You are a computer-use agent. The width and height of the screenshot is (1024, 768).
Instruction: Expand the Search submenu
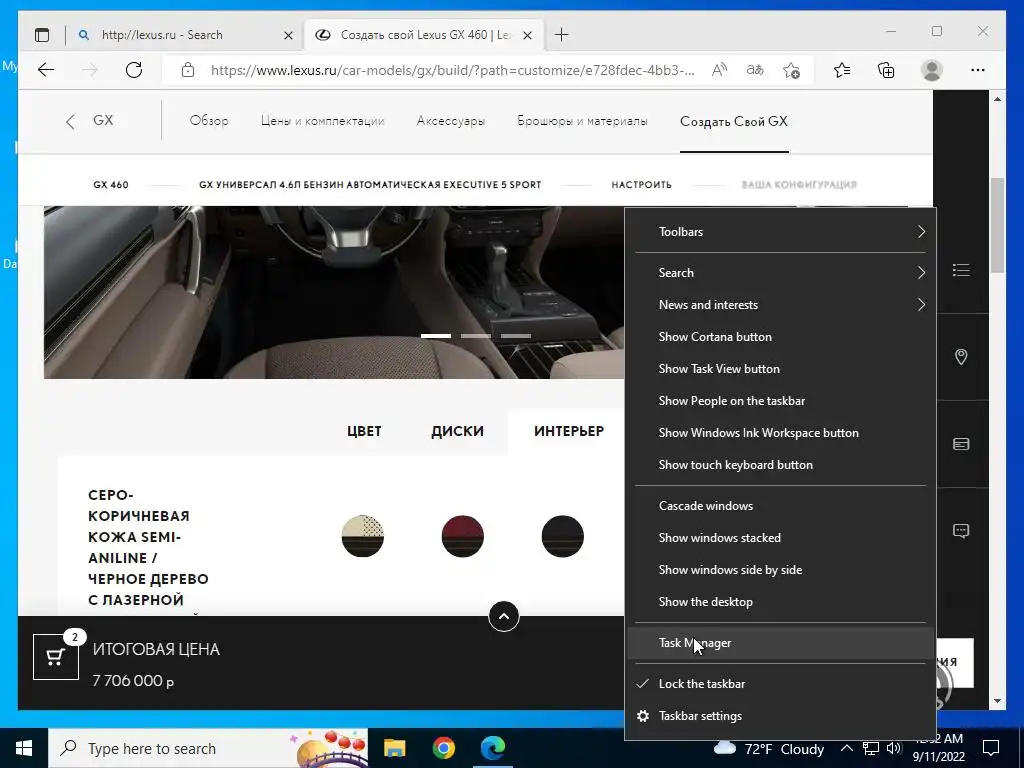pyautogui.click(x=780, y=273)
